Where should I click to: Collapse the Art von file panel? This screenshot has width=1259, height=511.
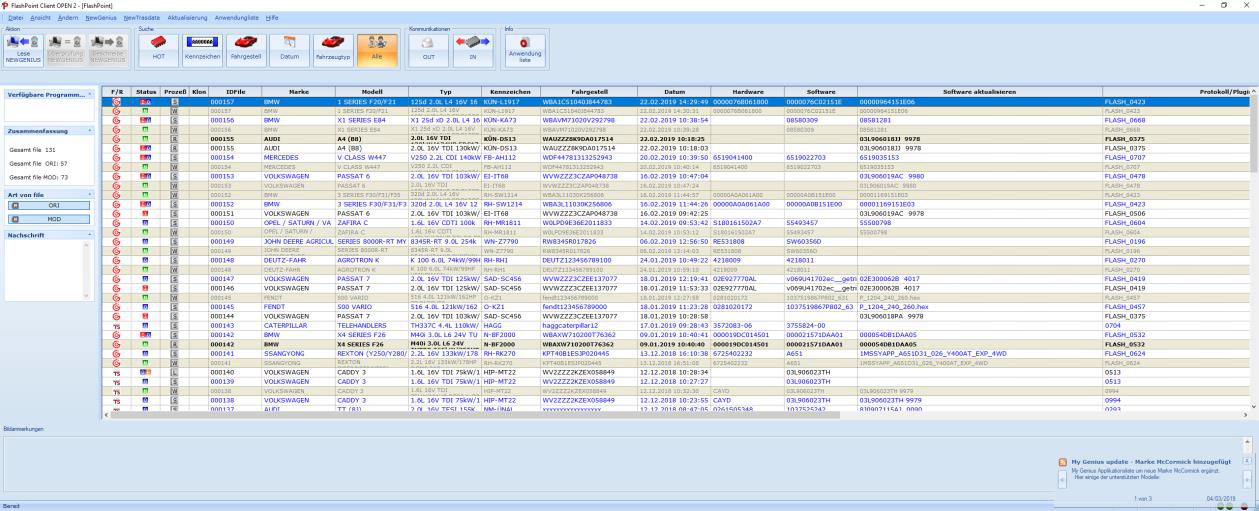(x=90, y=193)
